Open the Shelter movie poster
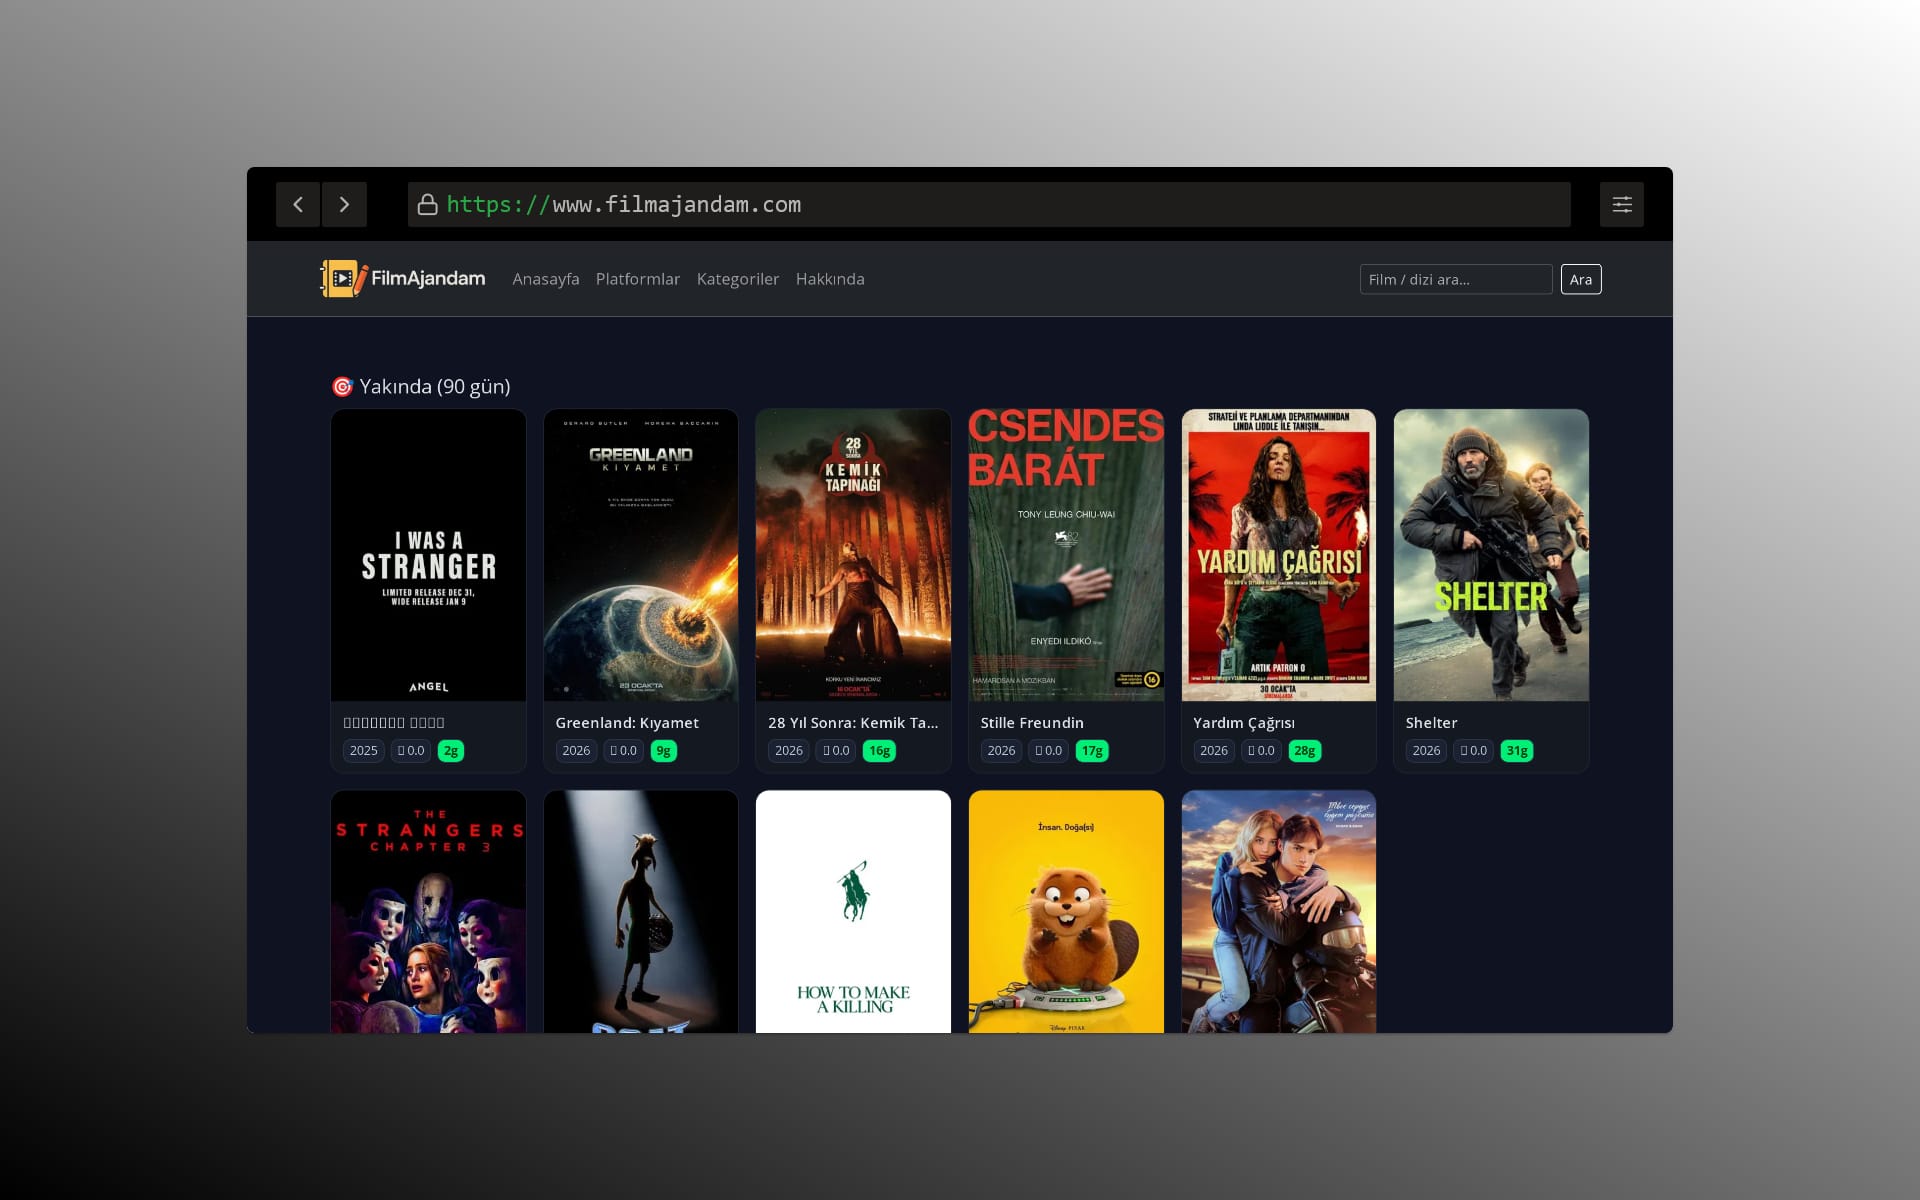The height and width of the screenshot is (1200, 1920). click(x=1490, y=555)
